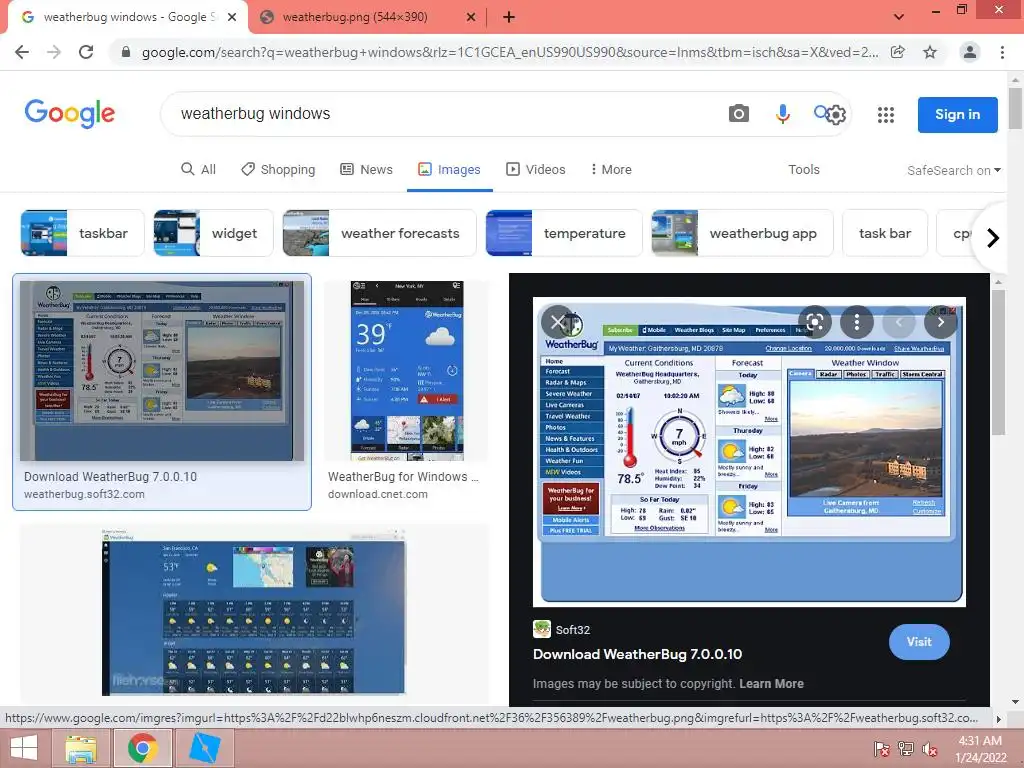Visit the Soft32 page via Visit button
This screenshot has height=768, width=1024.
pos(919,642)
